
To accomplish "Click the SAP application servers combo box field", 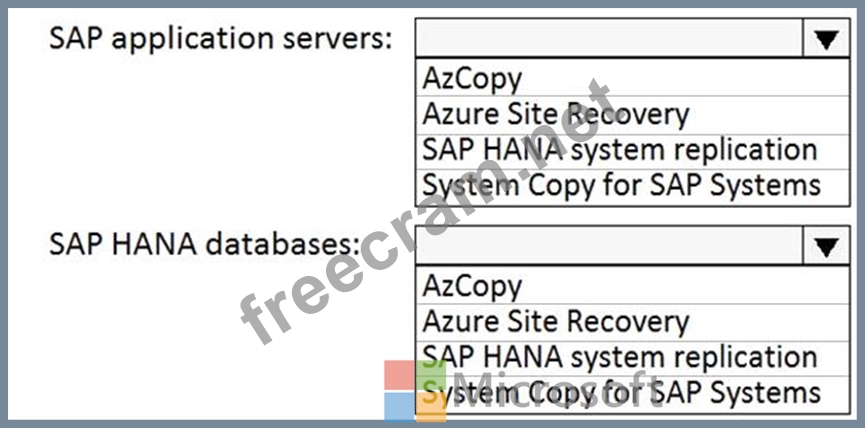I will pyautogui.click(x=608, y=40).
